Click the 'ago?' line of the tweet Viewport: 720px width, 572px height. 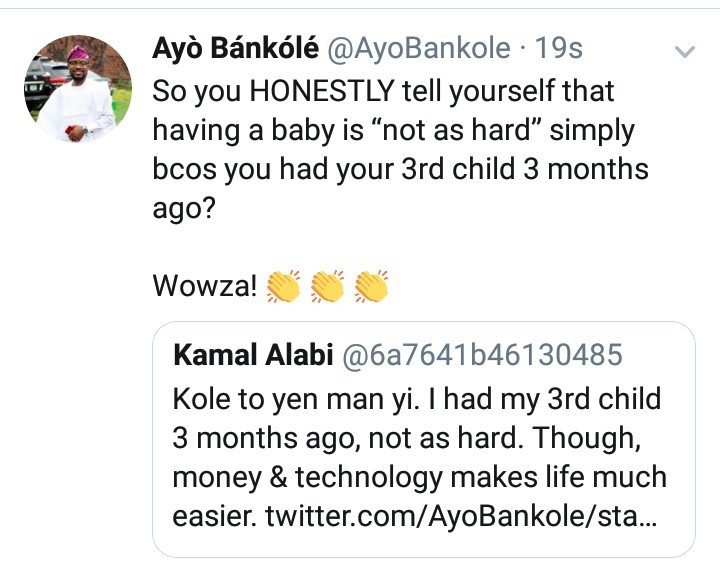click(184, 209)
